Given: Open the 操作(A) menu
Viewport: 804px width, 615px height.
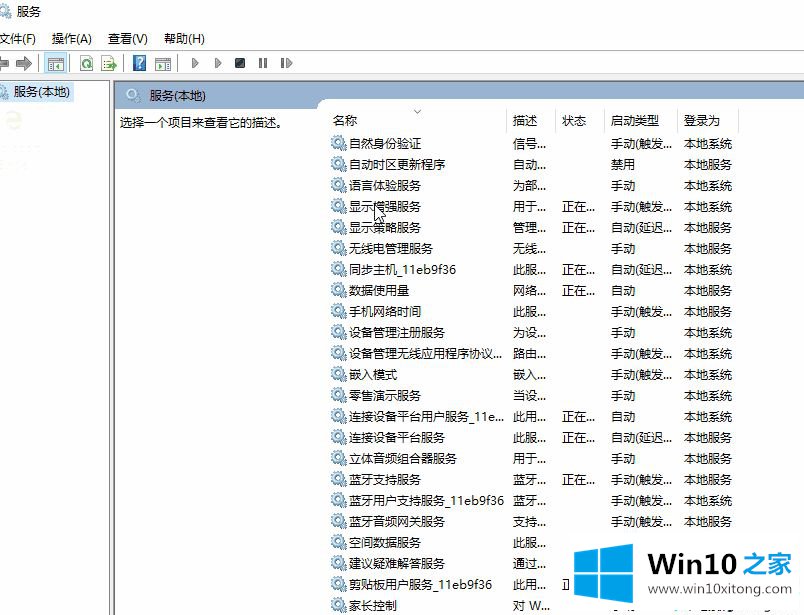Looking at the screenshot, I should tap(71, 38).
